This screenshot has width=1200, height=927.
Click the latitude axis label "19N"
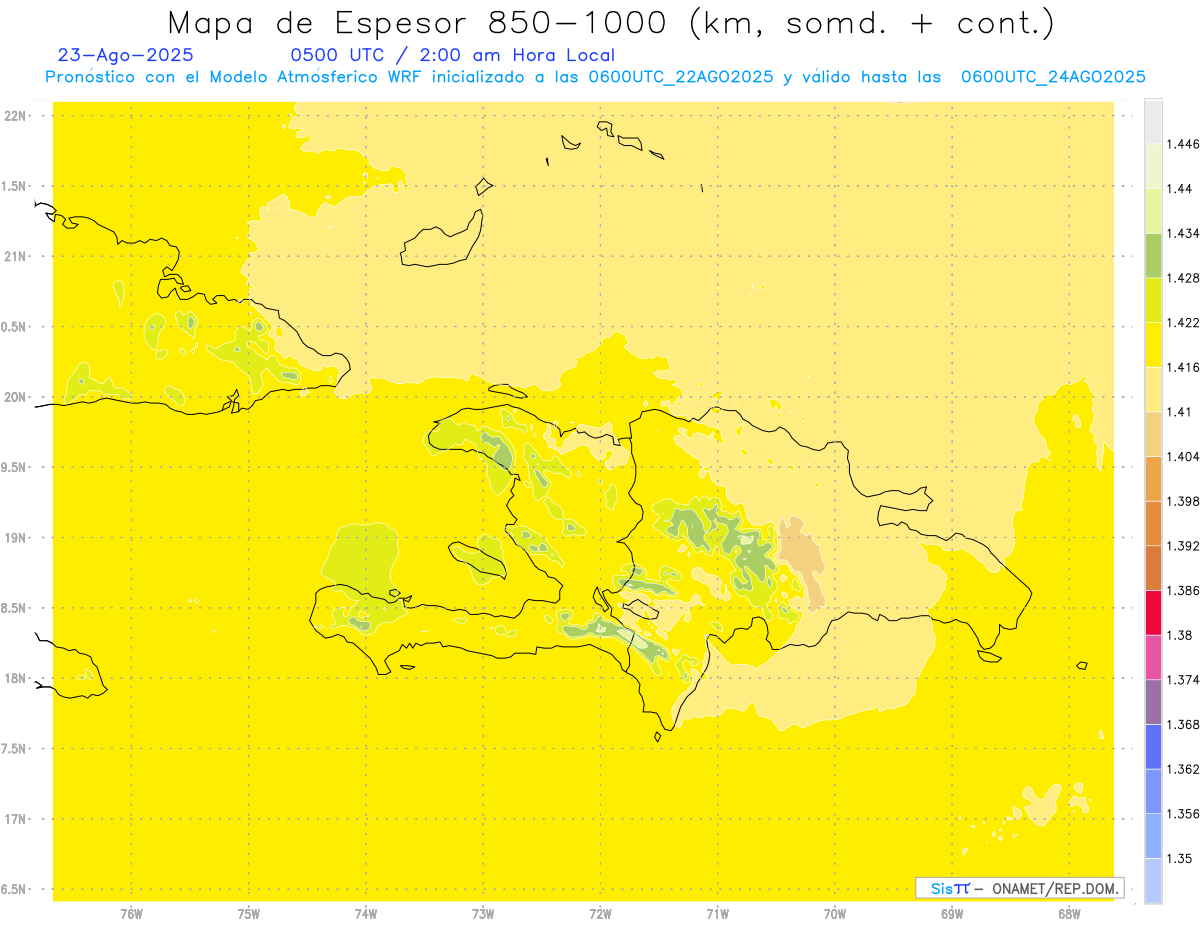15,538
